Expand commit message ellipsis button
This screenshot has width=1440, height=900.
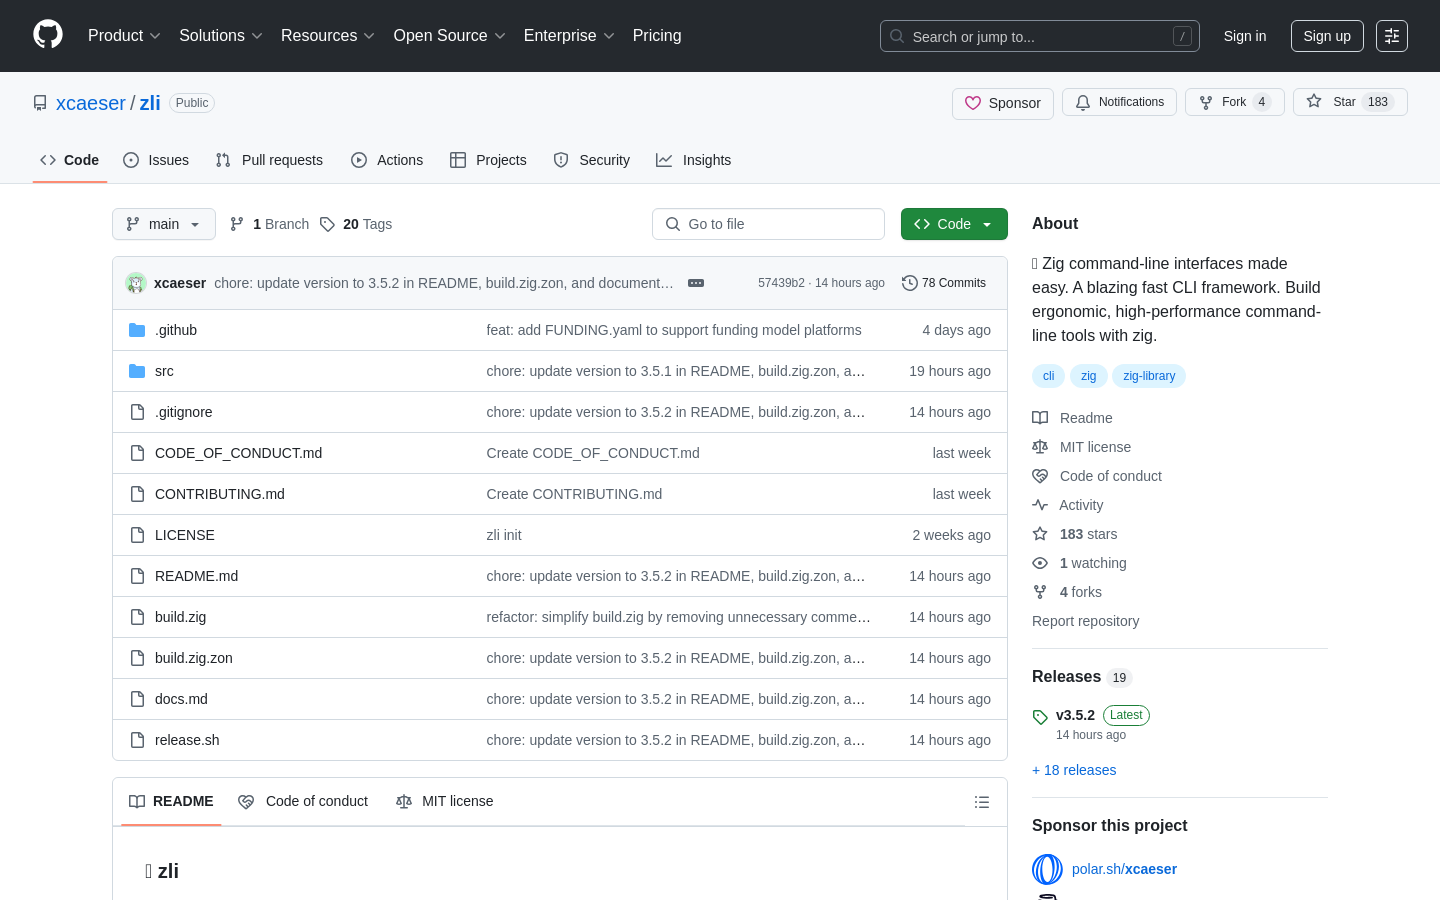pos(696,283)
